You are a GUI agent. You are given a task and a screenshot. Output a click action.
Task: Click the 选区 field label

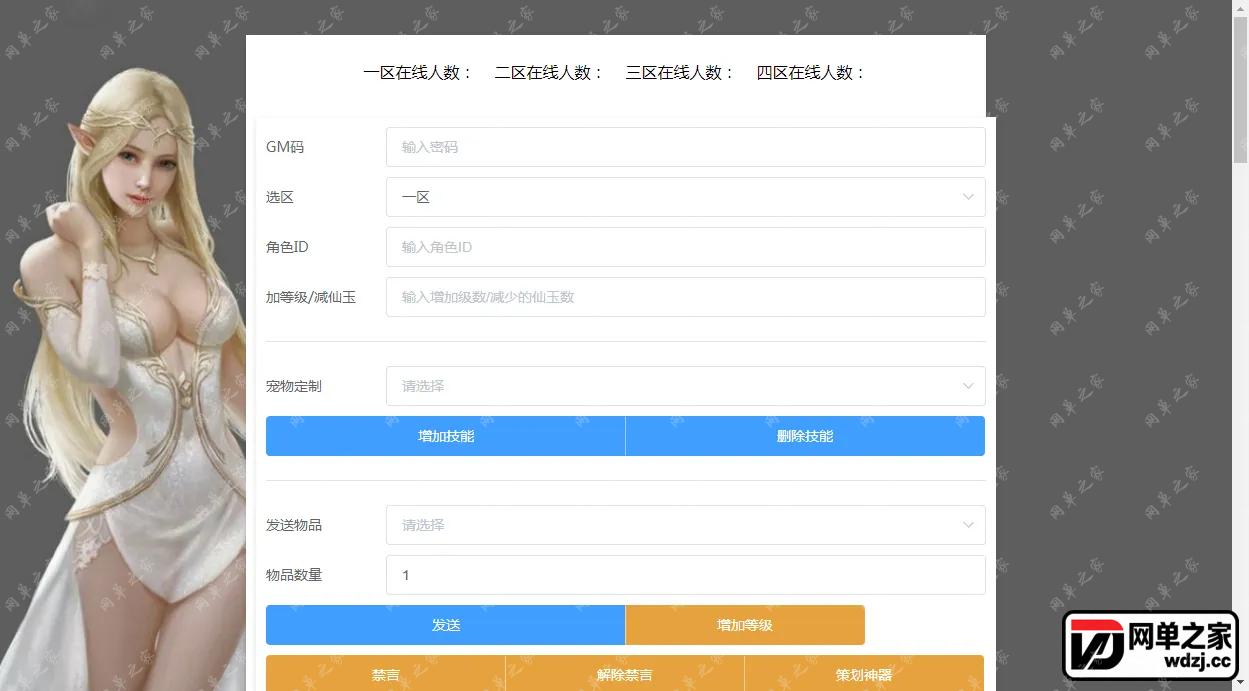click(280, 197)
